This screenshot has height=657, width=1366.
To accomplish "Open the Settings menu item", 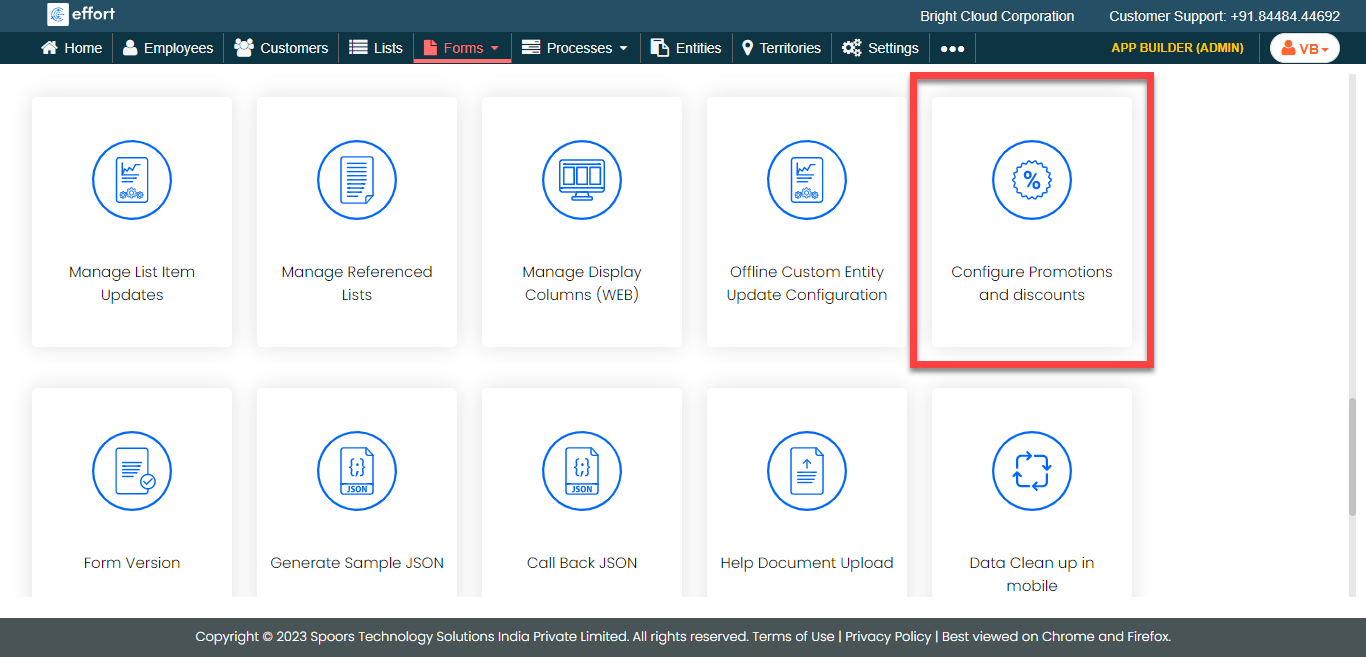I will tap(880, 48).
